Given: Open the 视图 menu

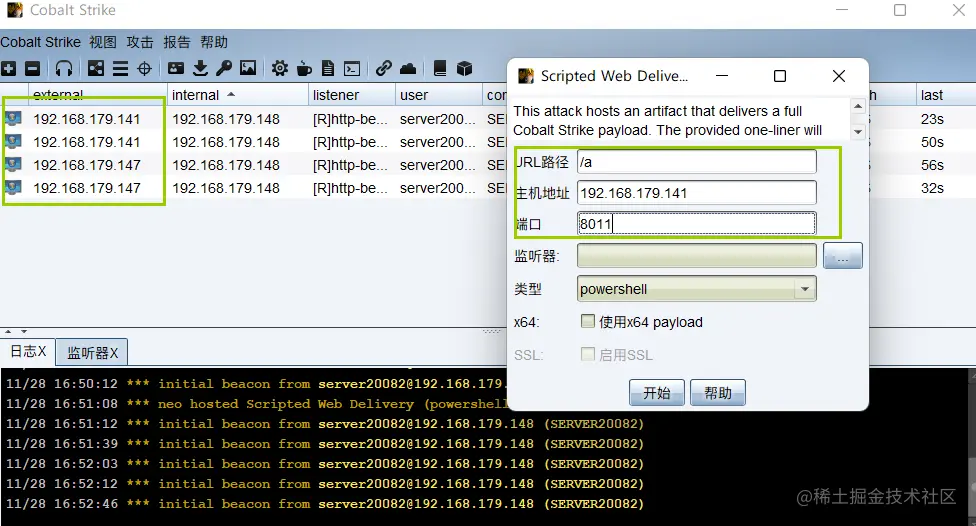Looking at the screenshot, I should (x=103, y=42).
